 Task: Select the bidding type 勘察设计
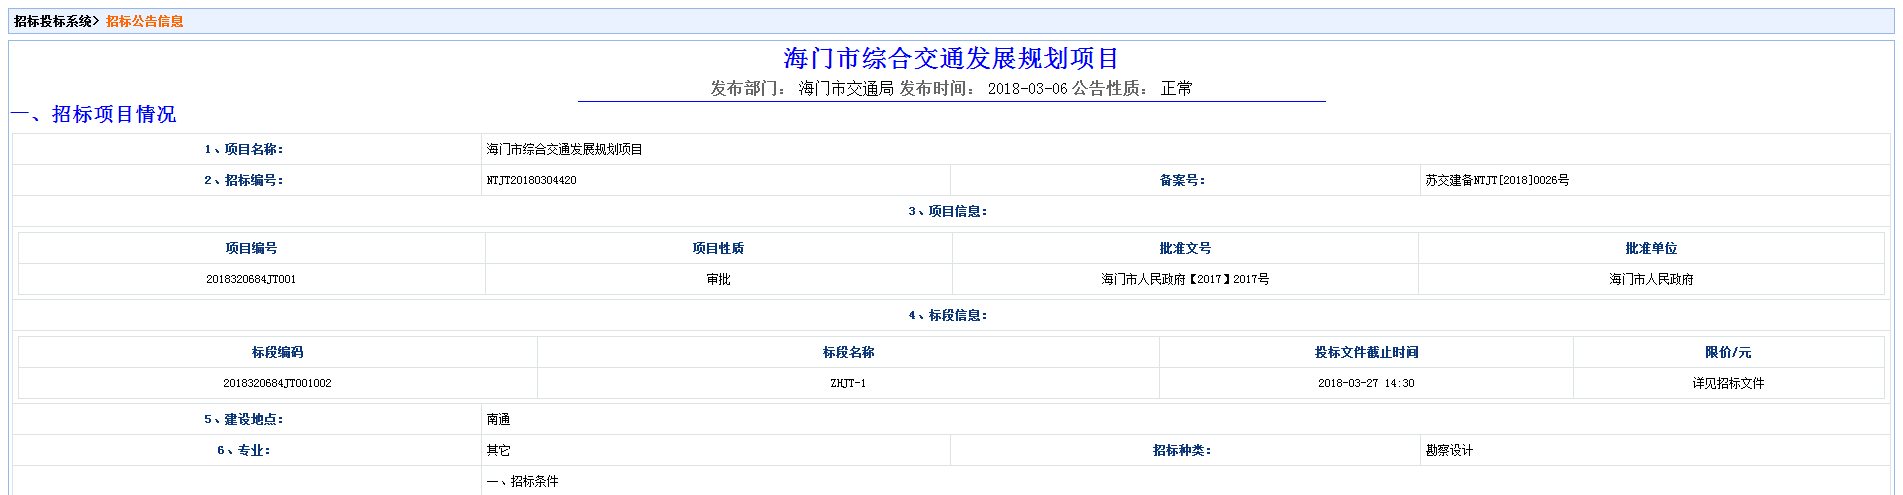[x=1449, y=450]
